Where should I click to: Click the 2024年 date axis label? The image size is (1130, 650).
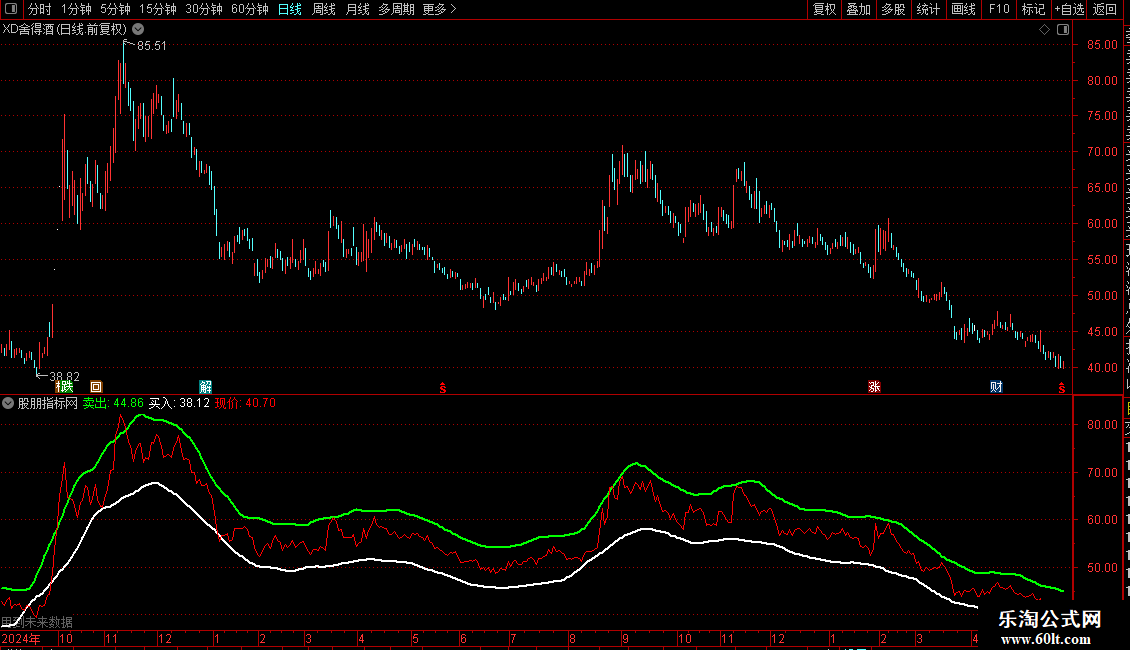click(x=21, y=638)
